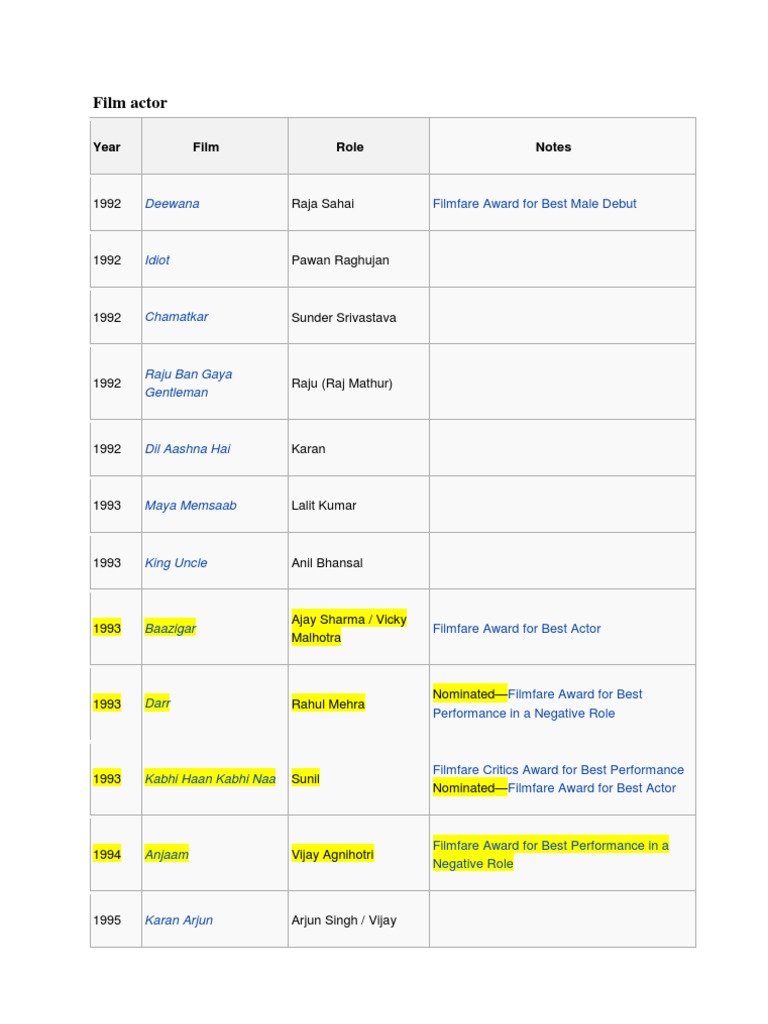Click the role text 'Karan'
Viewport: 768px width, 1024px height.
pos(308,449)
